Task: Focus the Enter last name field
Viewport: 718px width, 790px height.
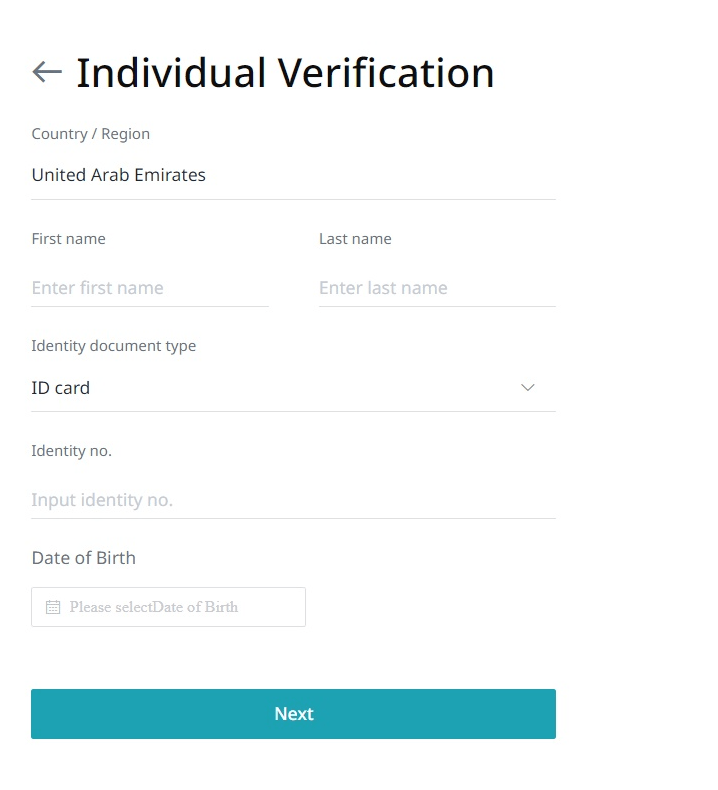Action: 437,288
